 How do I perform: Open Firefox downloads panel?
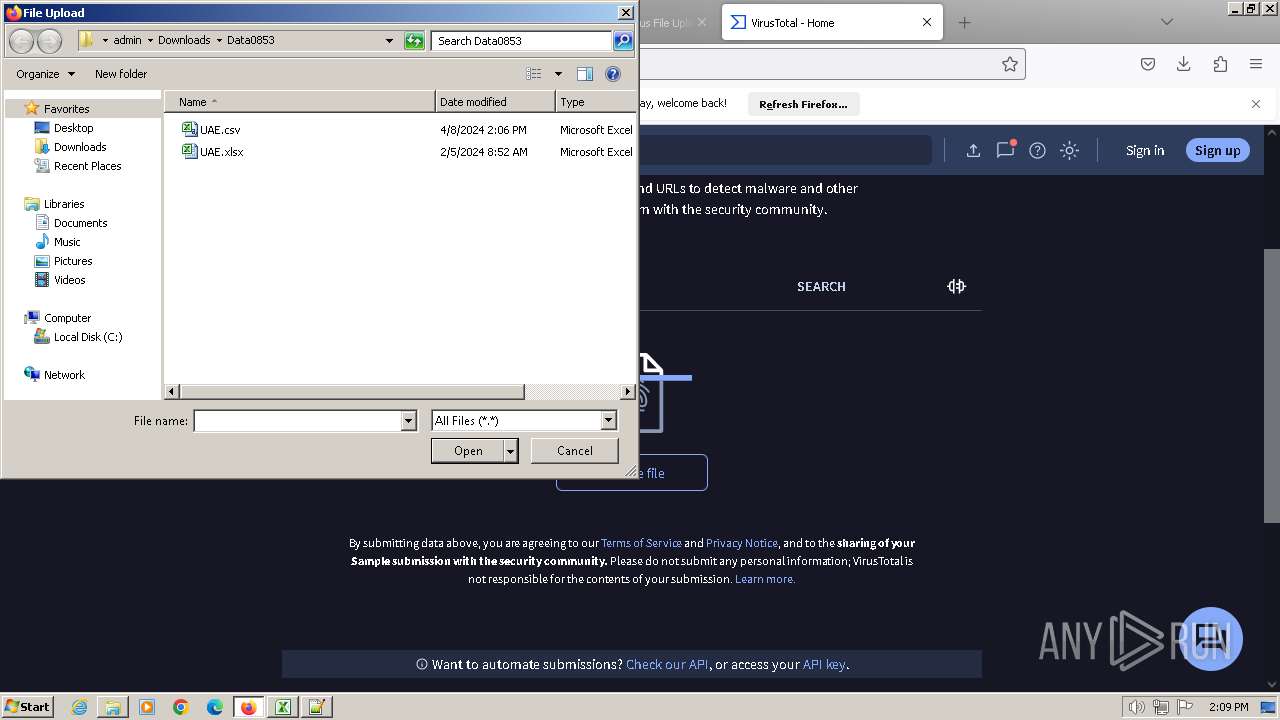1184,64
